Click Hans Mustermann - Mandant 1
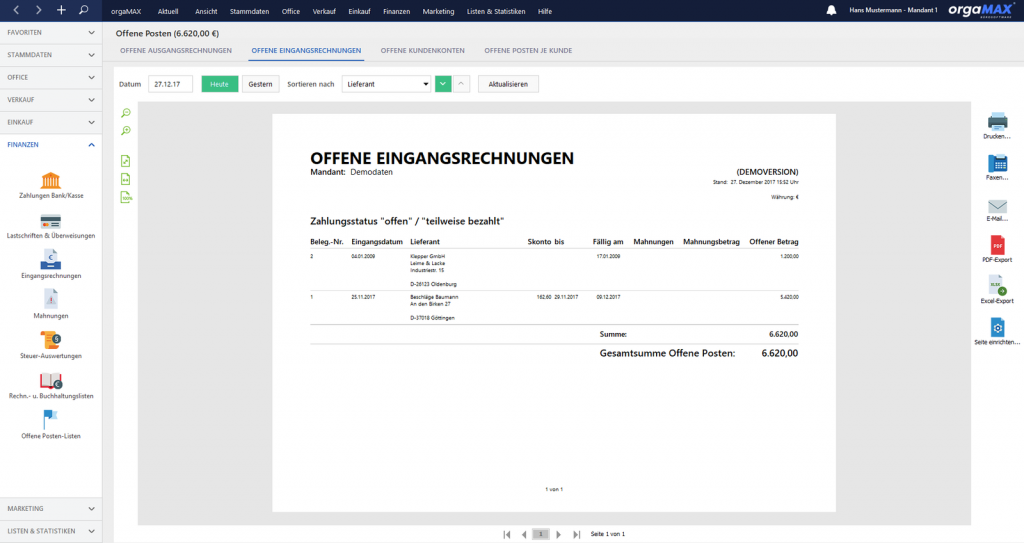The height and width of the screenshot is (543, 1024). coord(893,10)
